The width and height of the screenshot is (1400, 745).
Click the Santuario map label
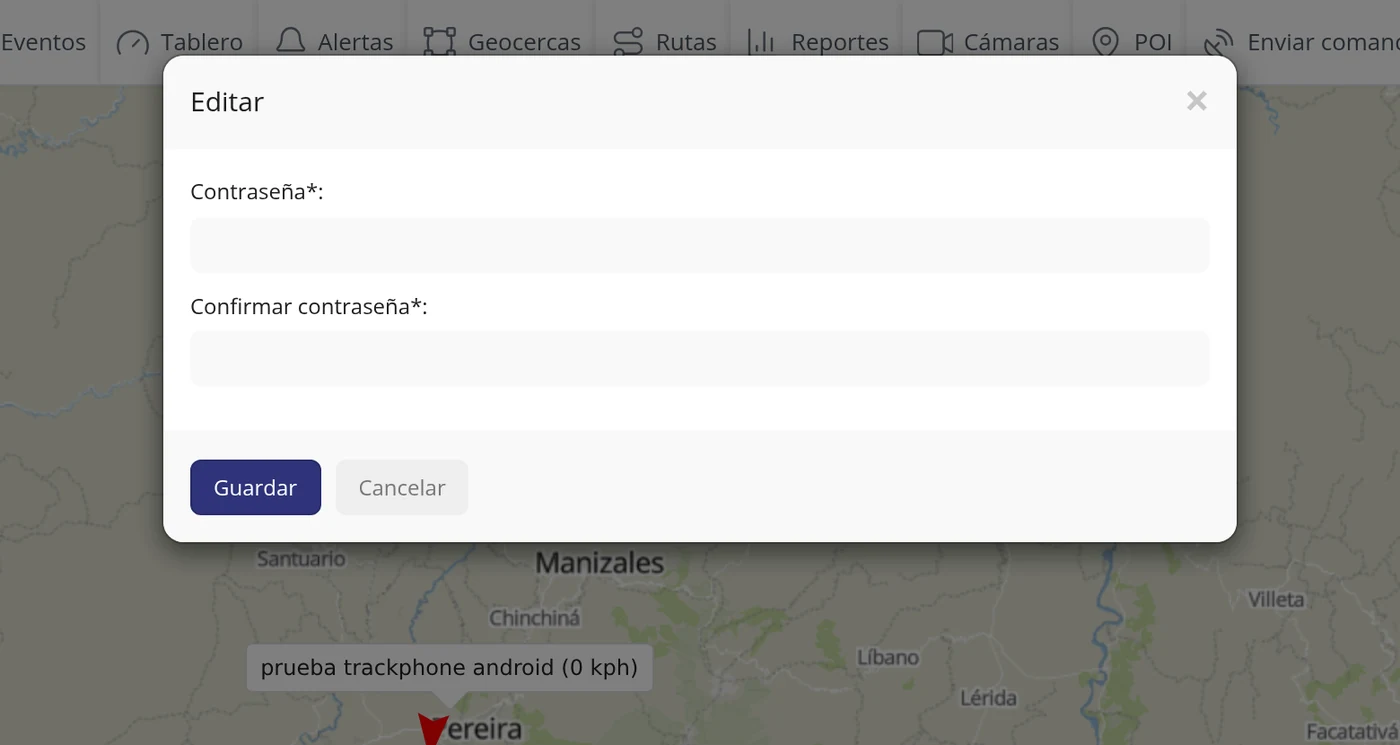(x=301, y=559)
